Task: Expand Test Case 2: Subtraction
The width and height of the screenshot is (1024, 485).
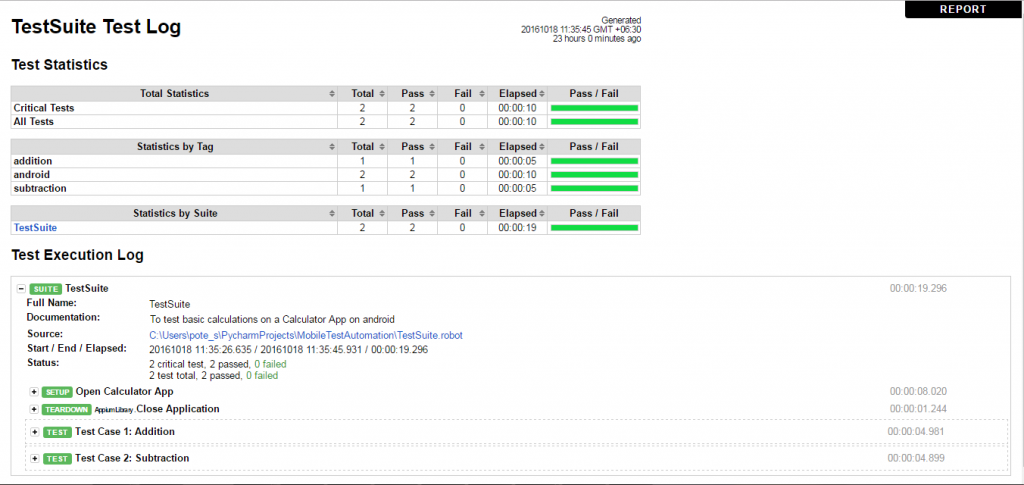Action: click(35, 458)
